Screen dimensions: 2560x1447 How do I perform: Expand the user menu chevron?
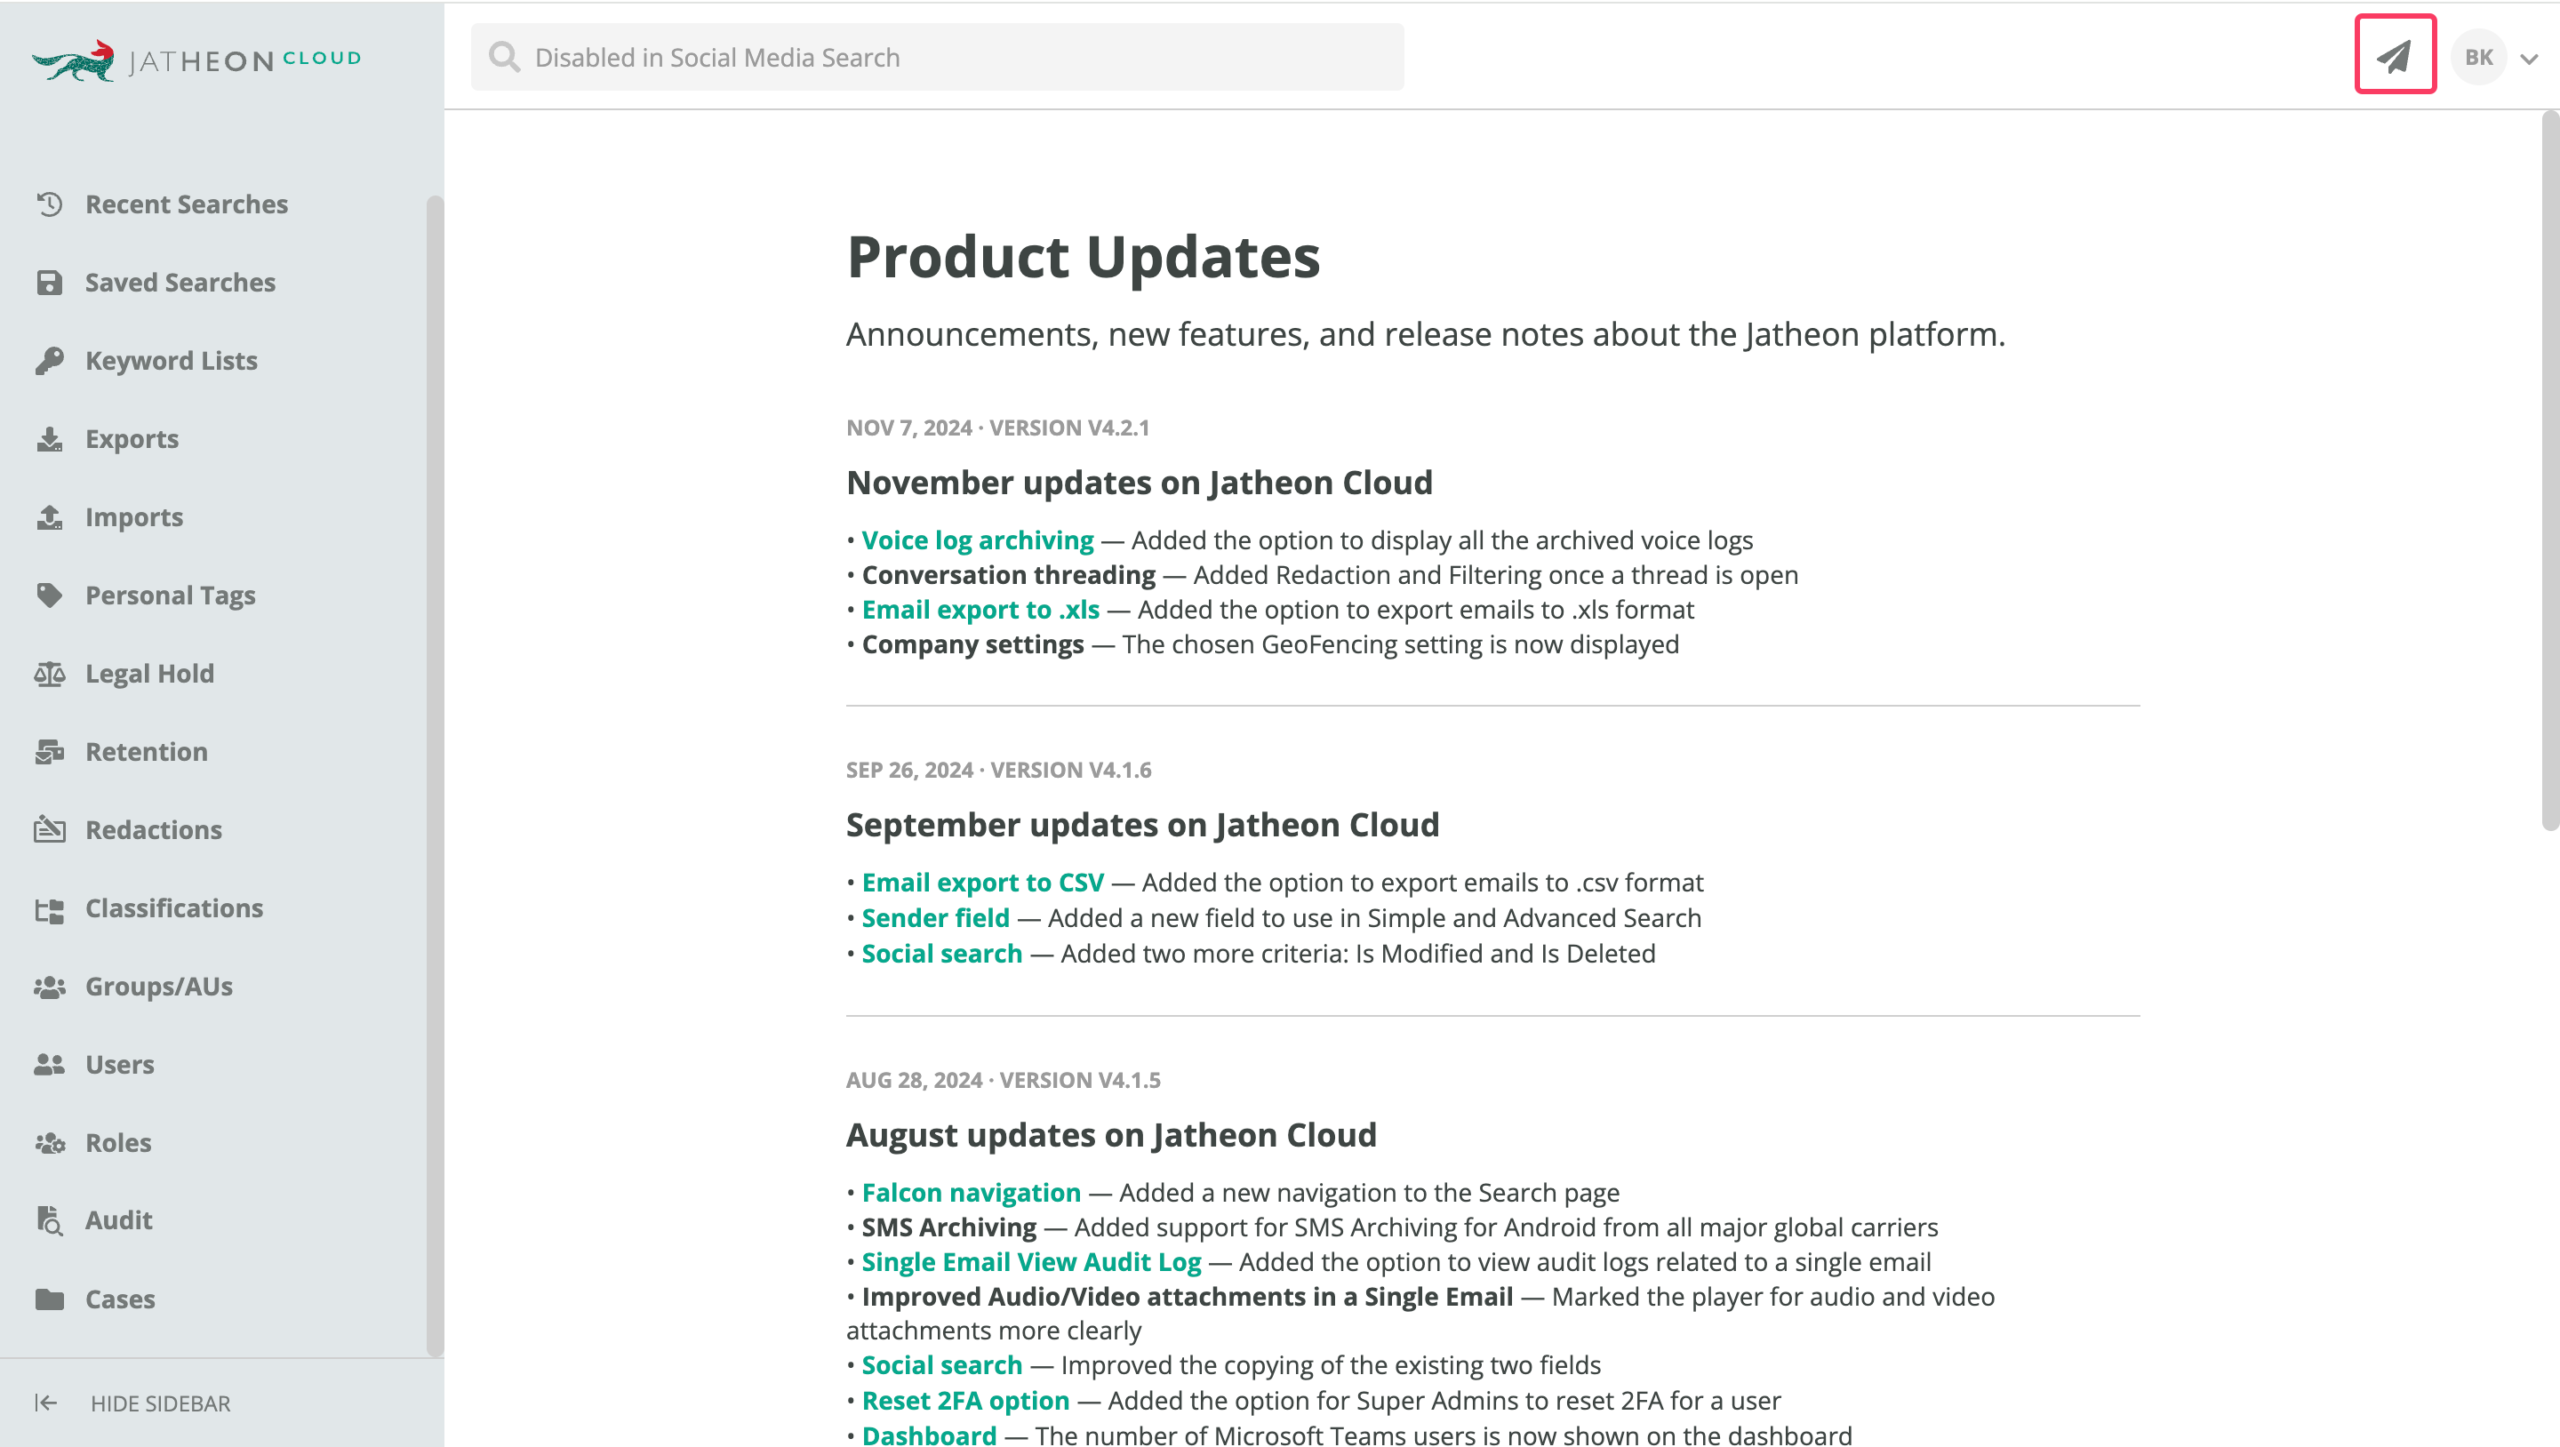point(2529,59)
